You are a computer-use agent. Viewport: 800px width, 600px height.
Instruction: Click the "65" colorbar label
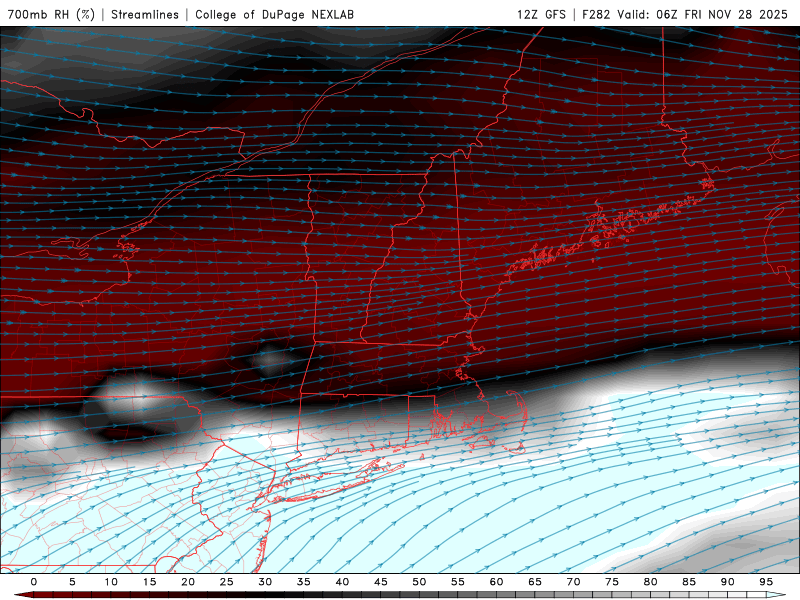[535, 582]
